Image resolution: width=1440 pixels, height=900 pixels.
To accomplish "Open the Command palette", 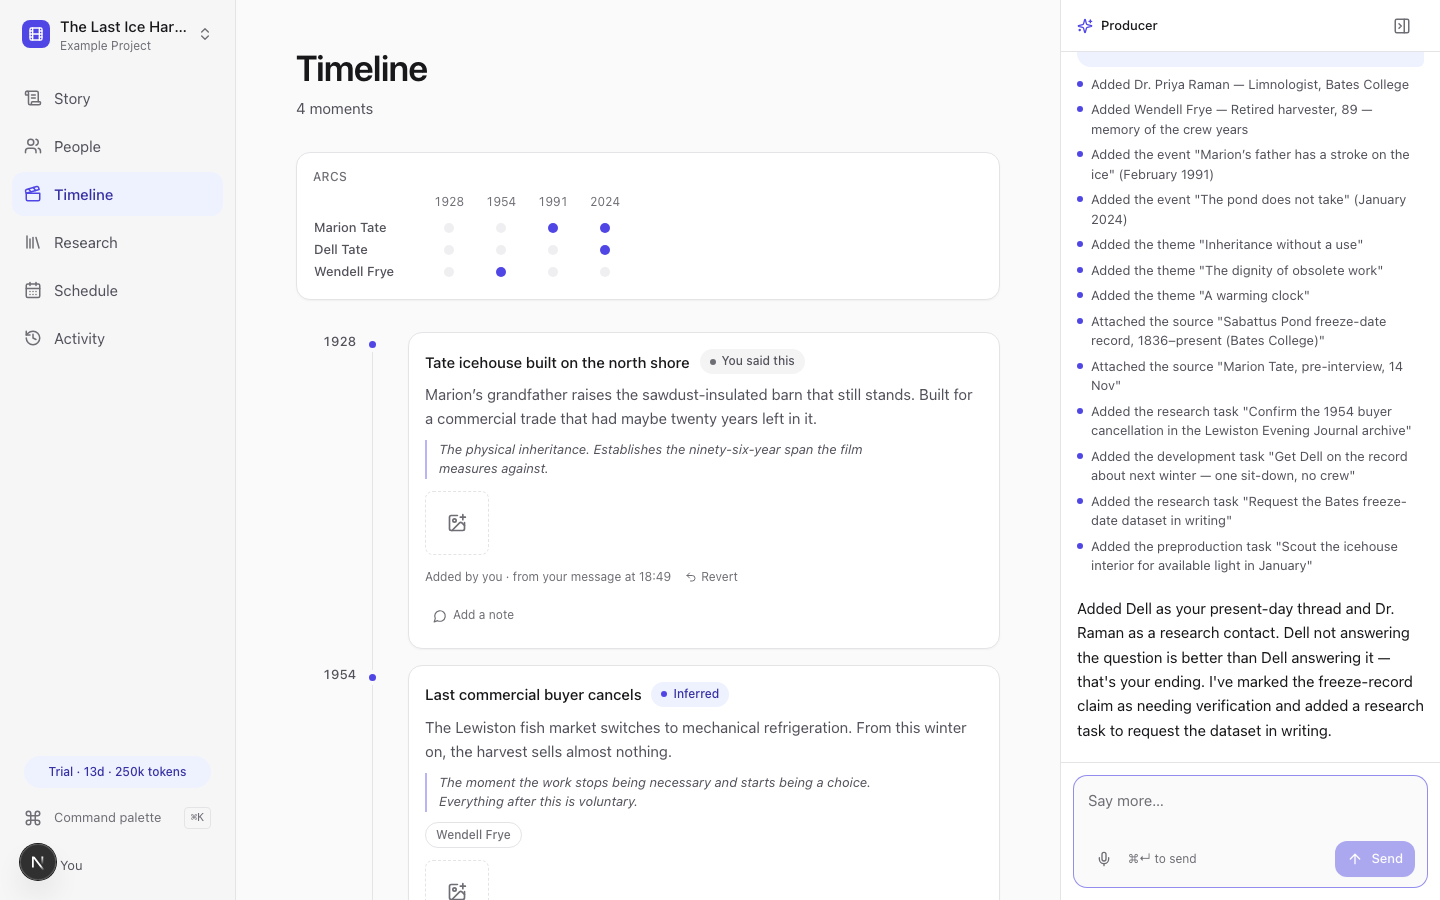I will [117, 818].
